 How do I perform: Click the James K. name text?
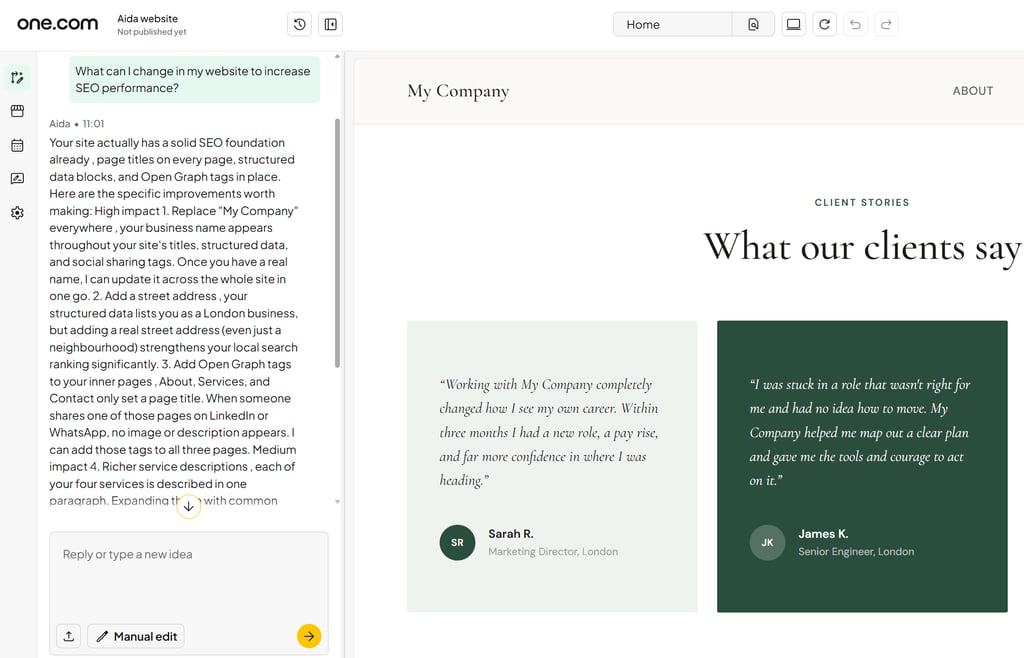tap(824, 534)
